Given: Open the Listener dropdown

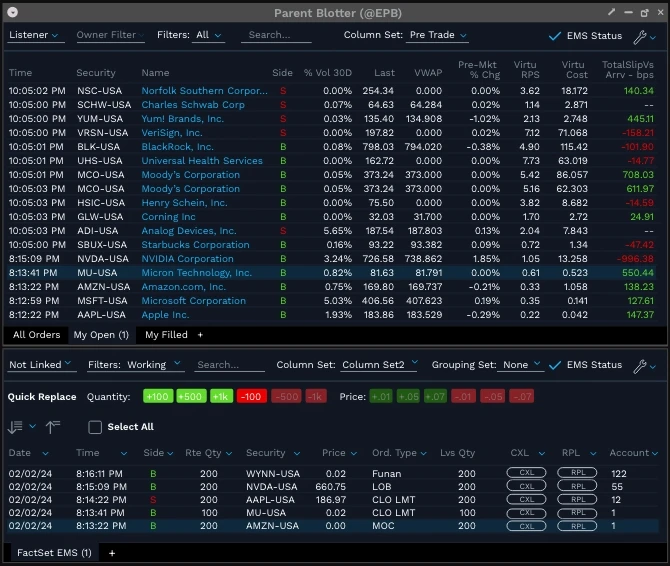Looking at the screenshot, I should point(34,35).
